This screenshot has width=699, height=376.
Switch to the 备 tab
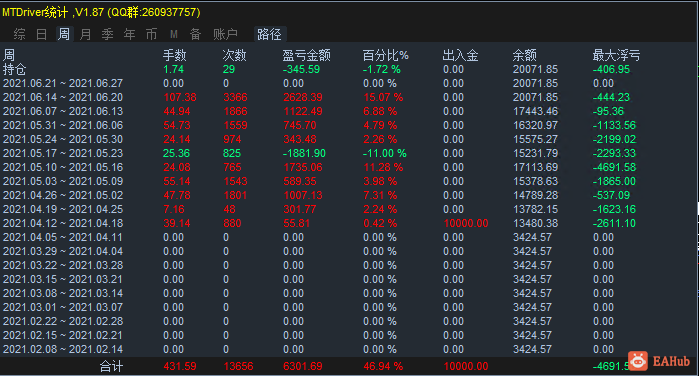tap(195, 34)
